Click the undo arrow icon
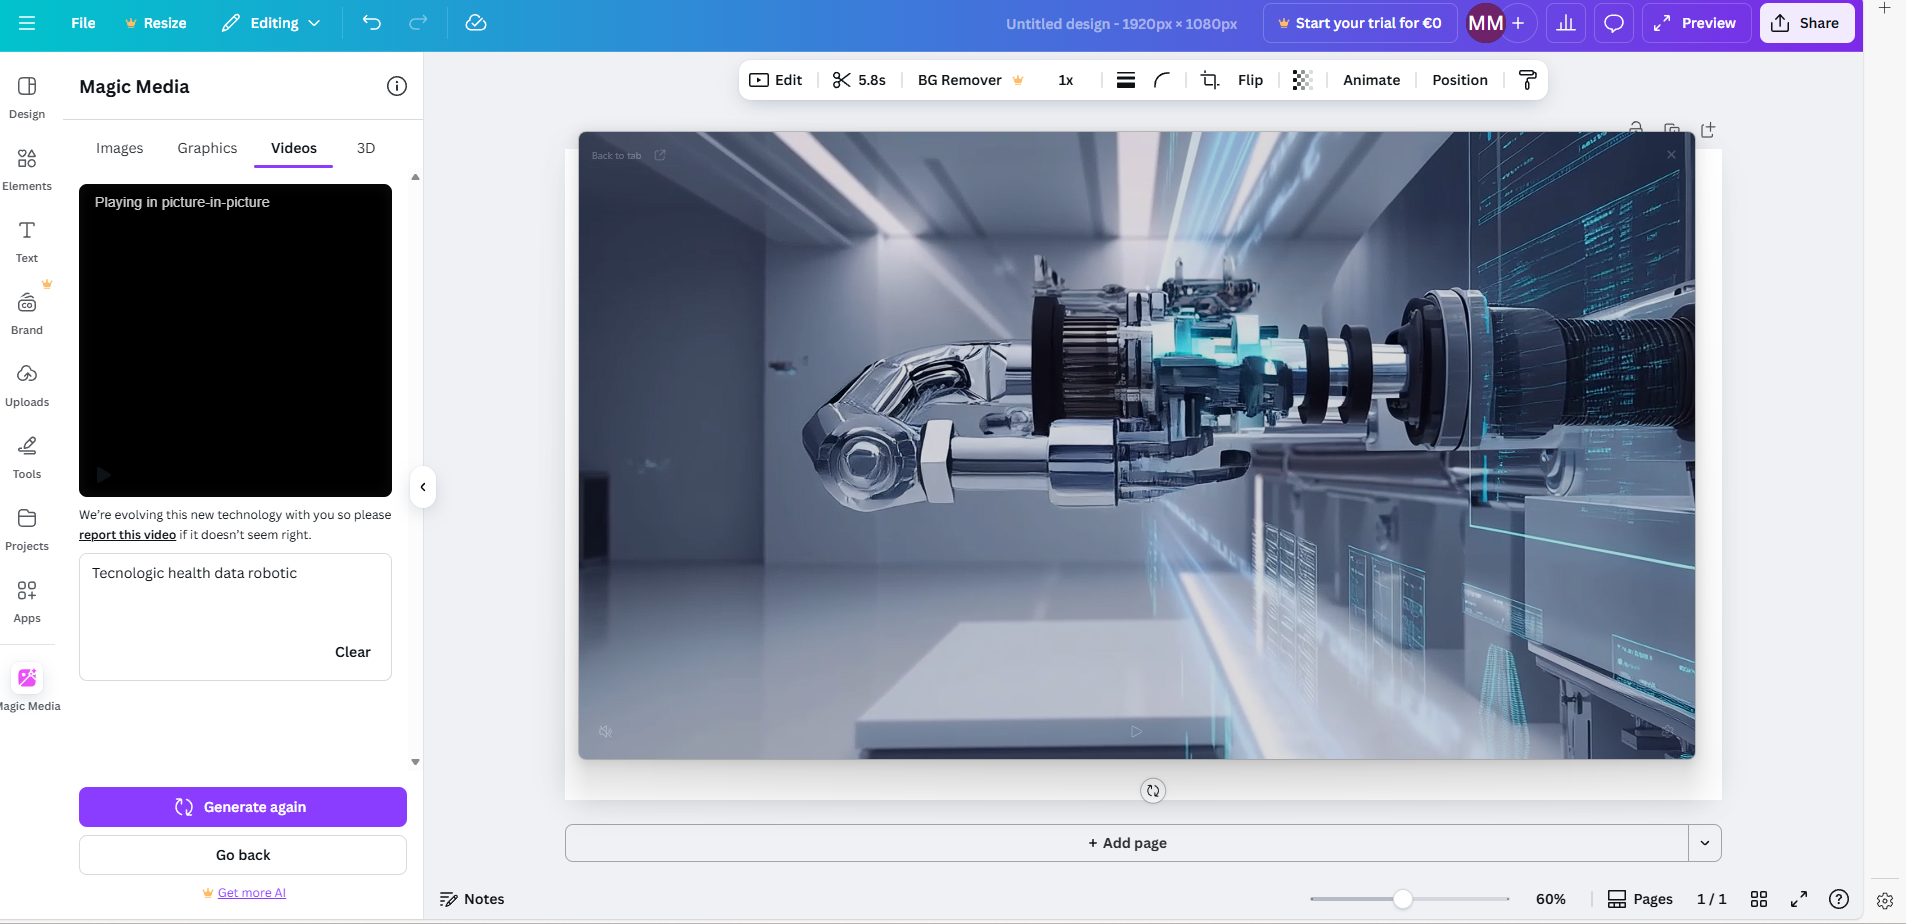The image size is (1906, 924). pyautogui.click(x=372, y=23)
